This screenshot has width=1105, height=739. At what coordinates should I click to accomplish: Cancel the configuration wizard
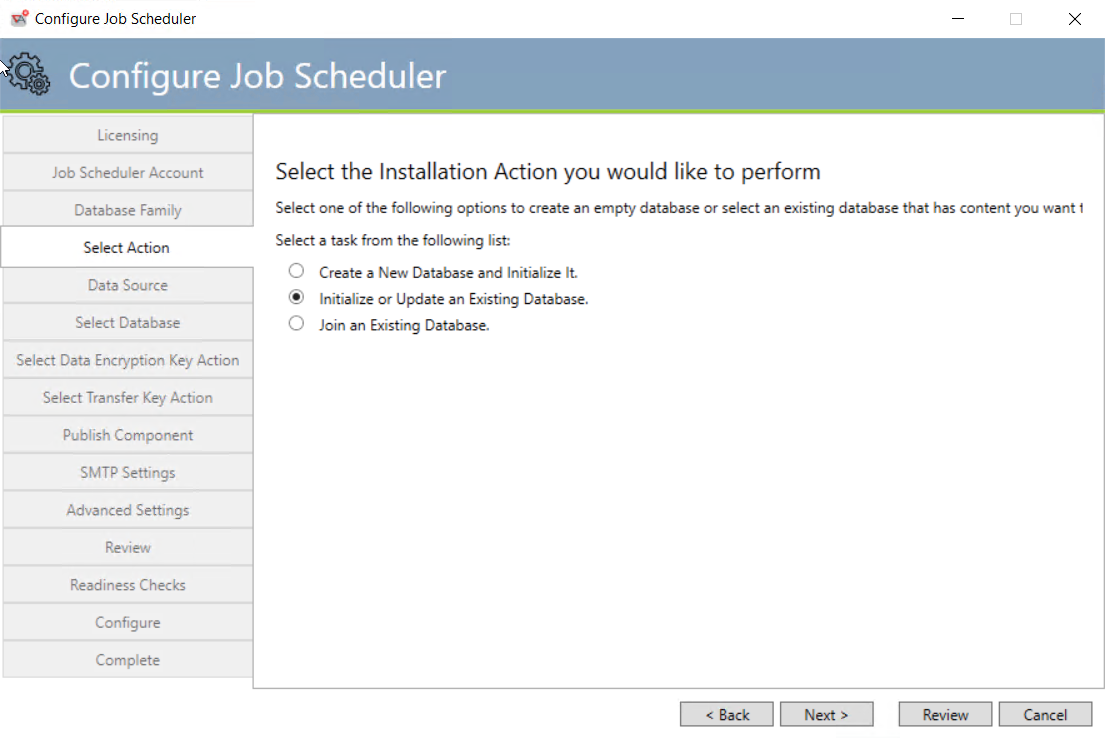coord(1045,714)
